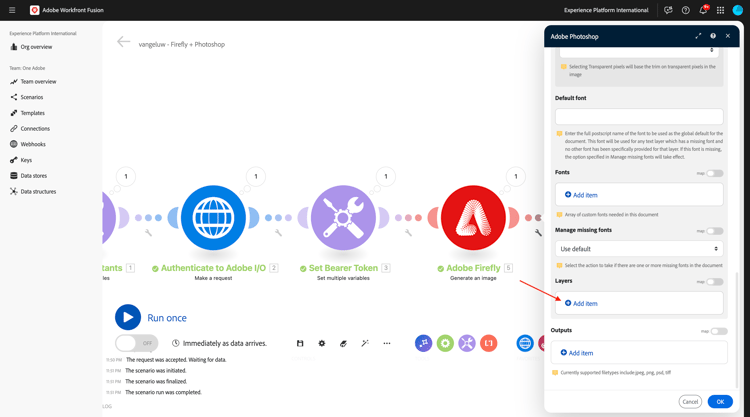Click the Adobe Workfront Fusion logo
750x417 pixels.
34,10
